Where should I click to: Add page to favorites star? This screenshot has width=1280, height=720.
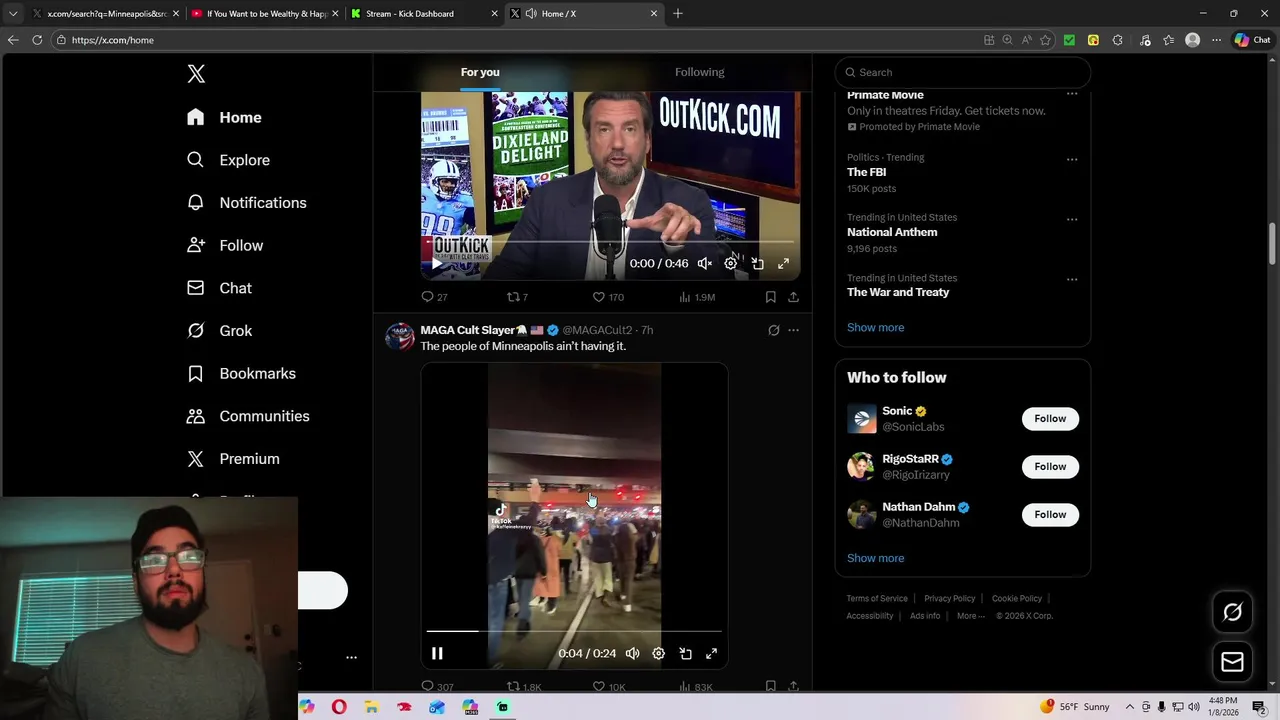[1045, 40]
